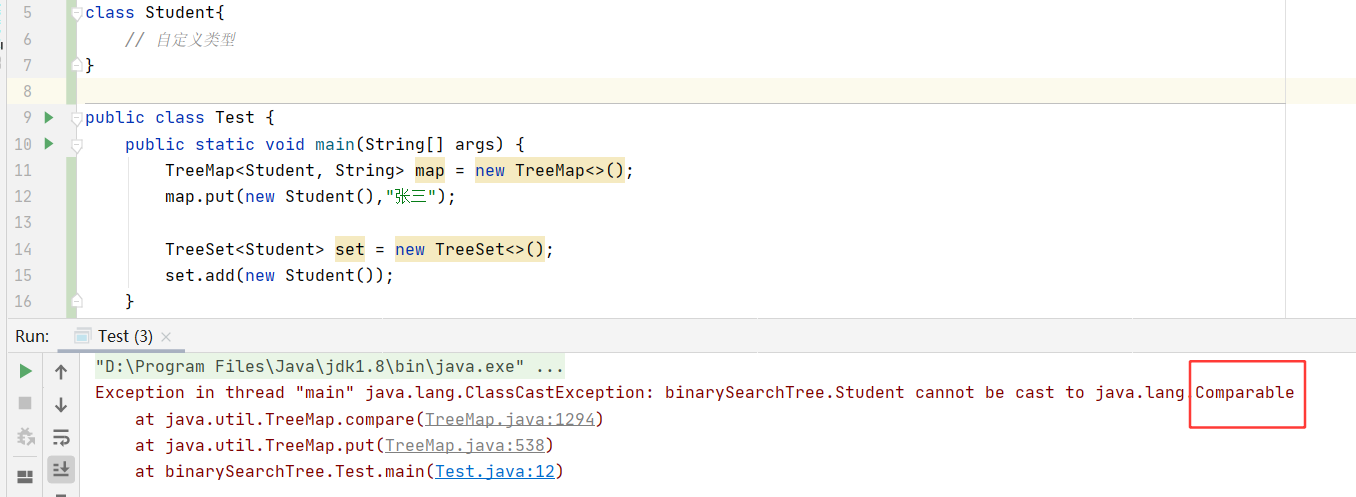Collapse the main method fold marker on line 10
Image resolution: width=1356 pixels, height=497 pixels.
77,144
